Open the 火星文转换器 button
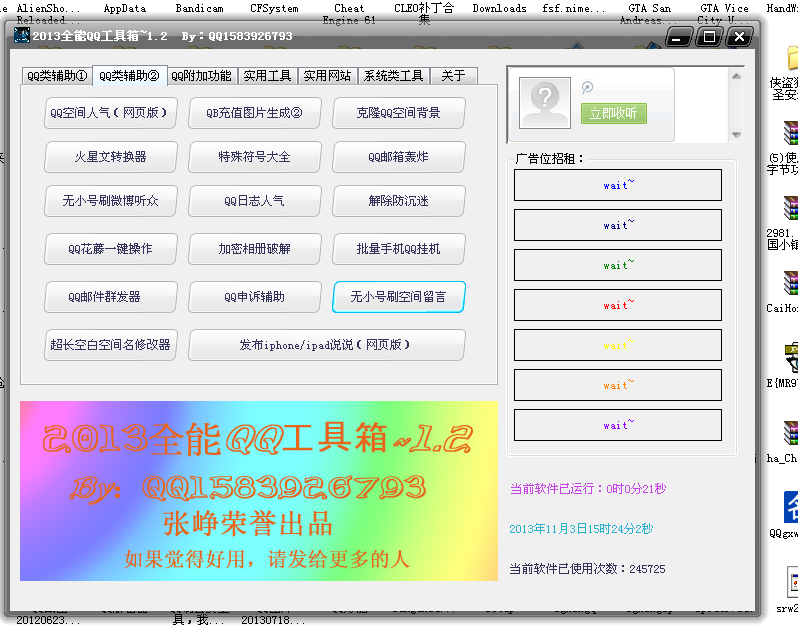 110,157
